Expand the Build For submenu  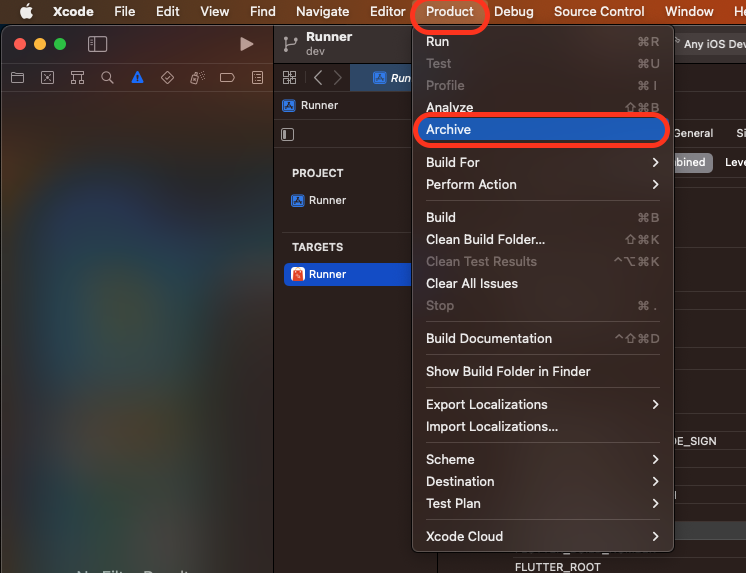(x=542, y=162)
